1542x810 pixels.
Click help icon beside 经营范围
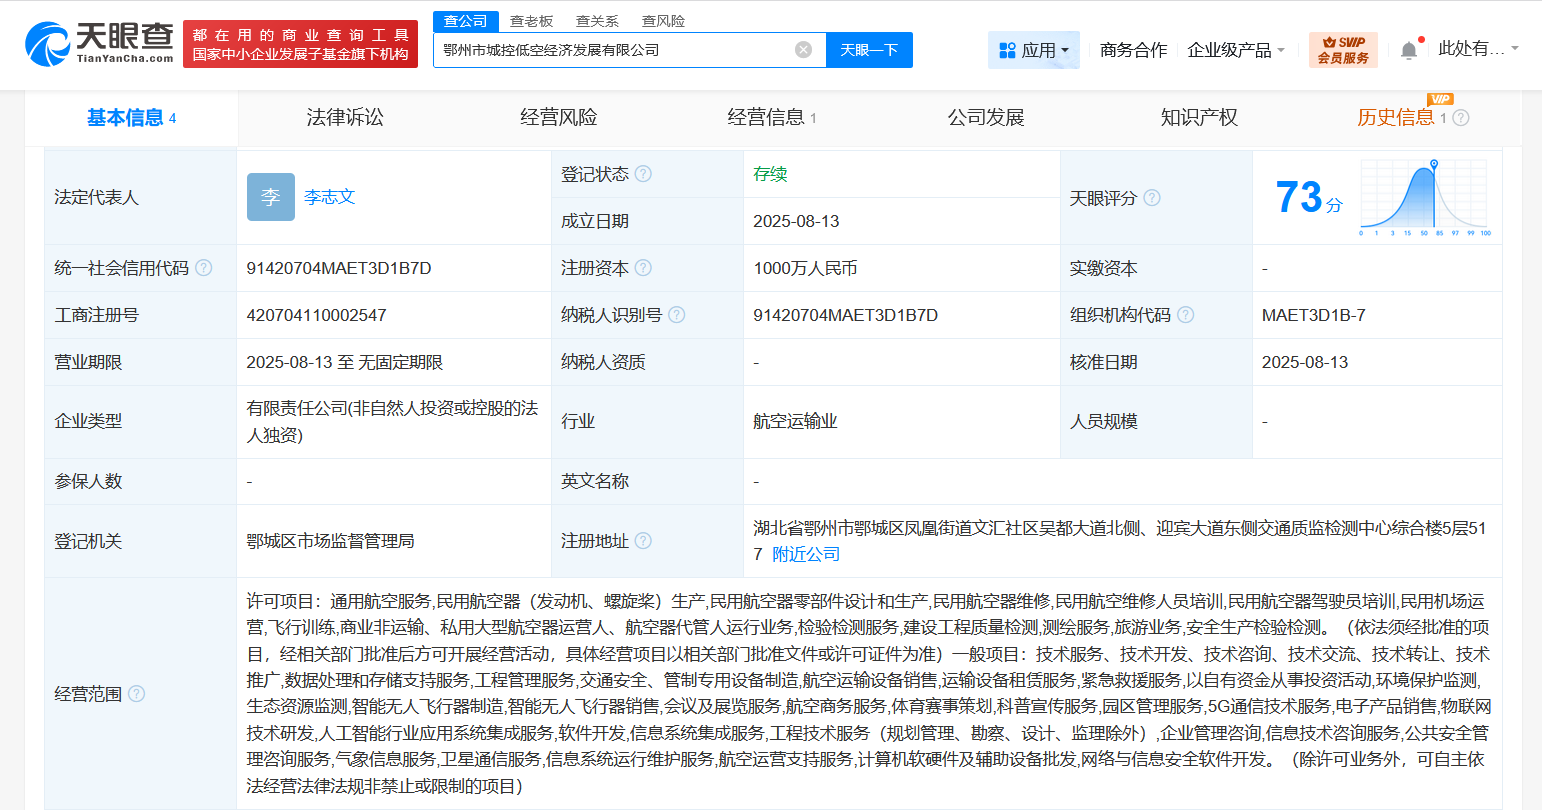pos(137,694)
